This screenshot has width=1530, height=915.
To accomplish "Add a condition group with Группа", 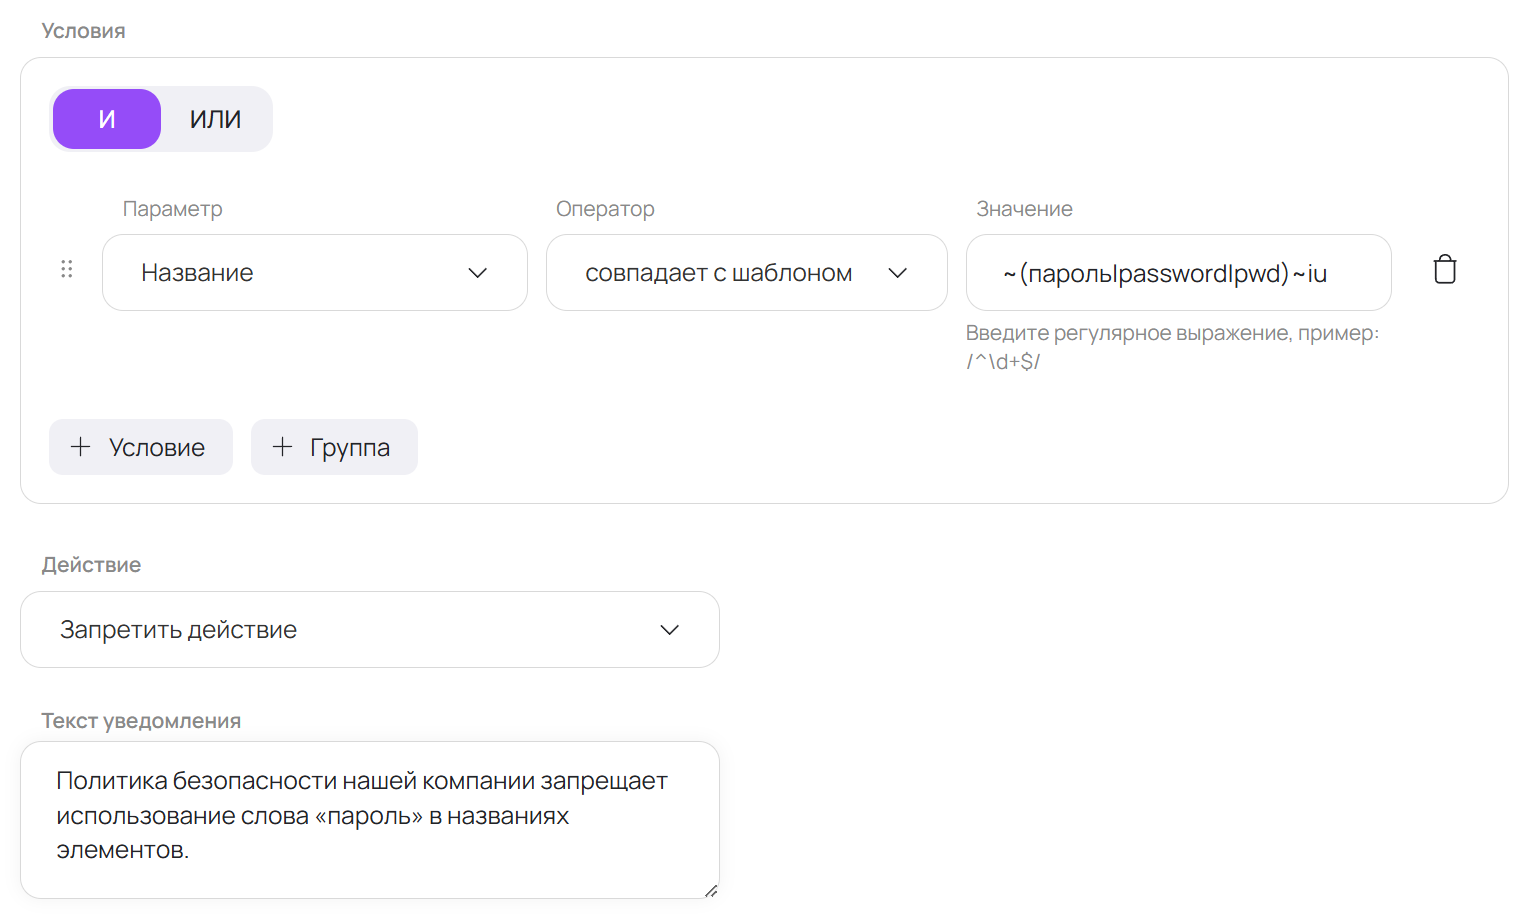I will pos(334,447).
